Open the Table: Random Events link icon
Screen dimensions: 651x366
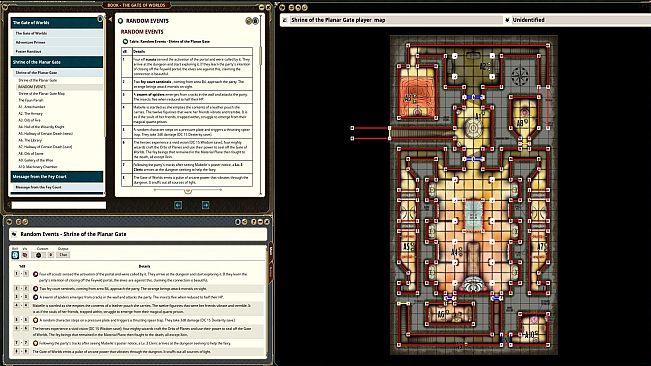125,41
